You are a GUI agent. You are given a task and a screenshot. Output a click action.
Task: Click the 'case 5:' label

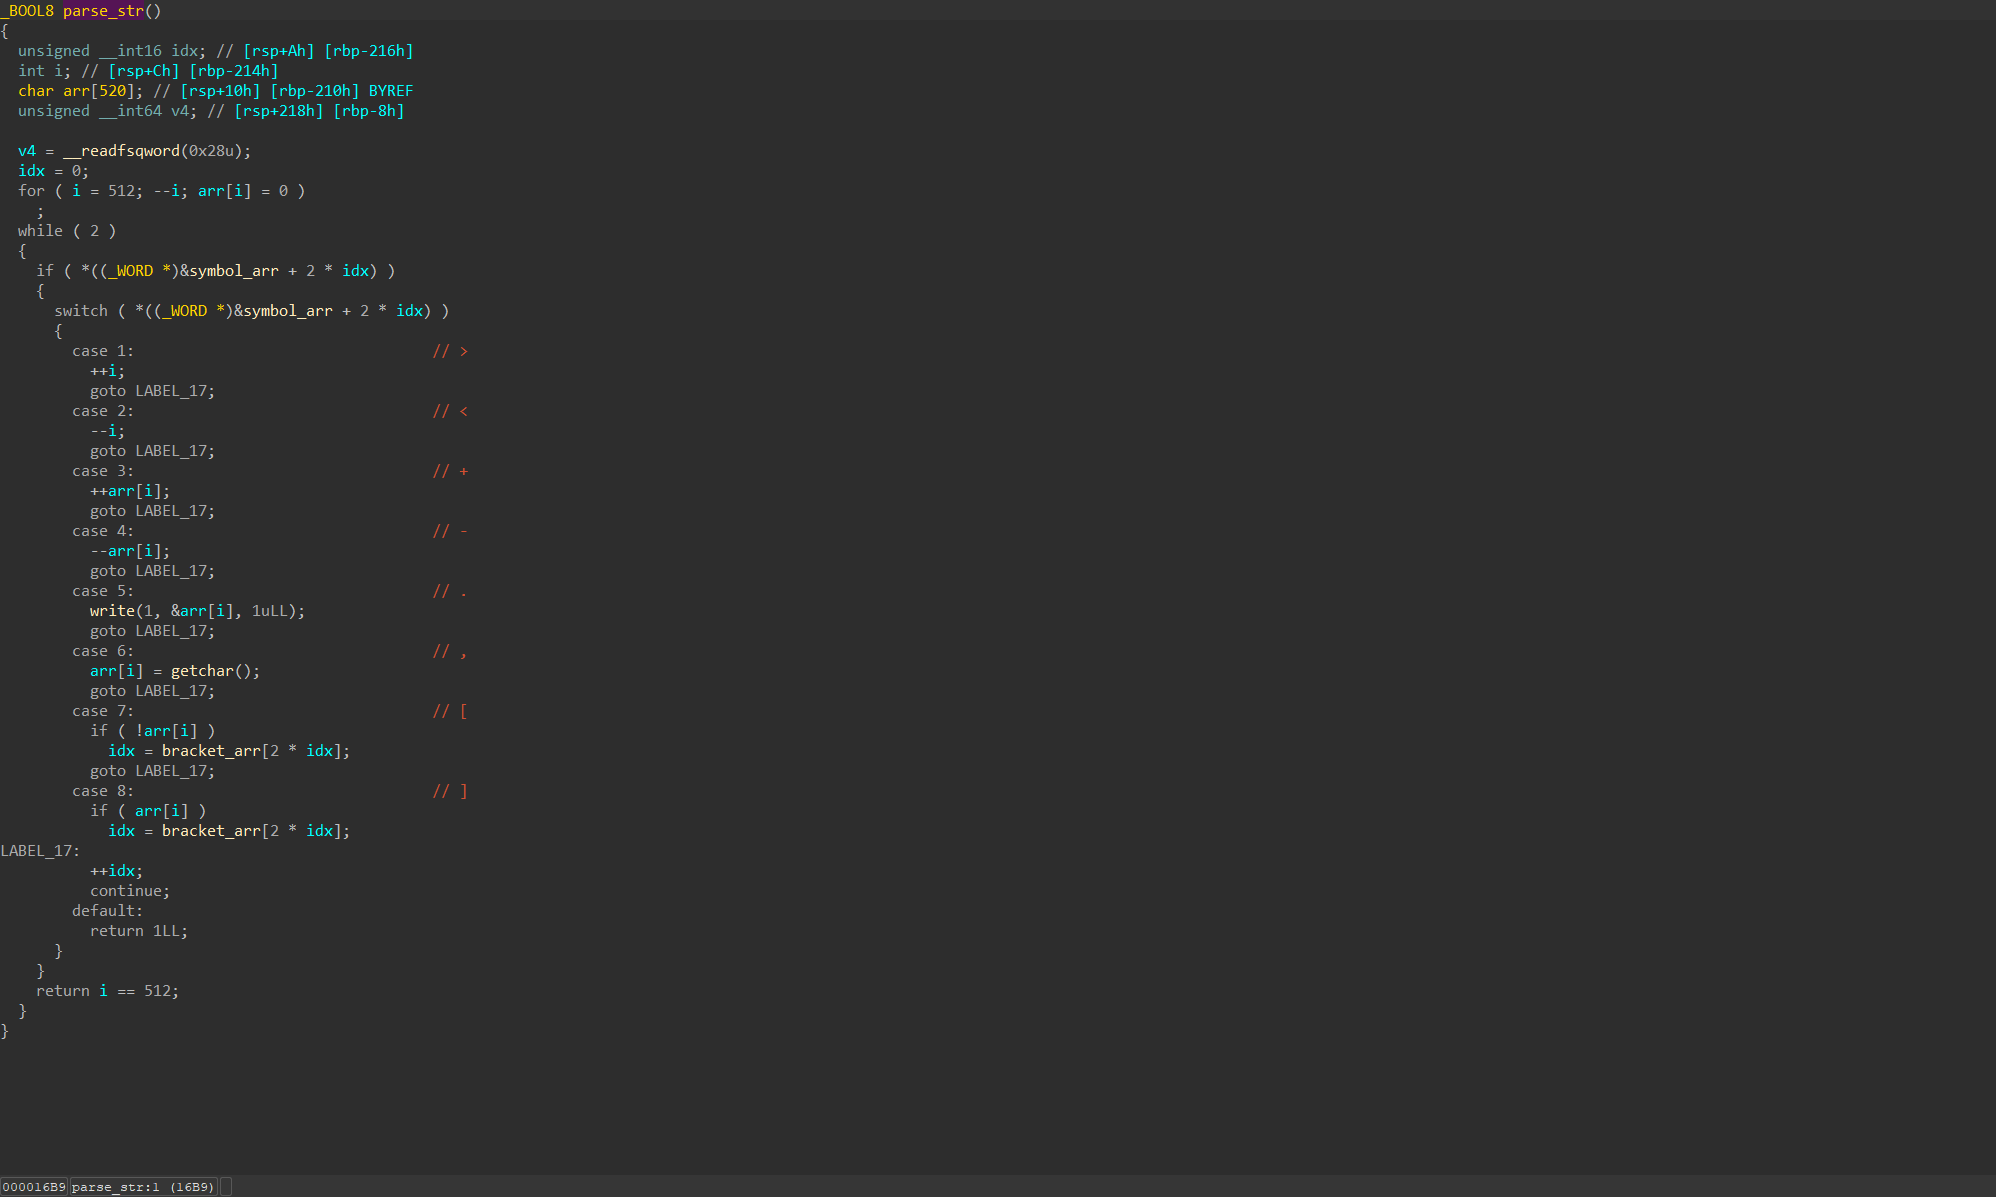pyautogui.click(x=103, y=591)
